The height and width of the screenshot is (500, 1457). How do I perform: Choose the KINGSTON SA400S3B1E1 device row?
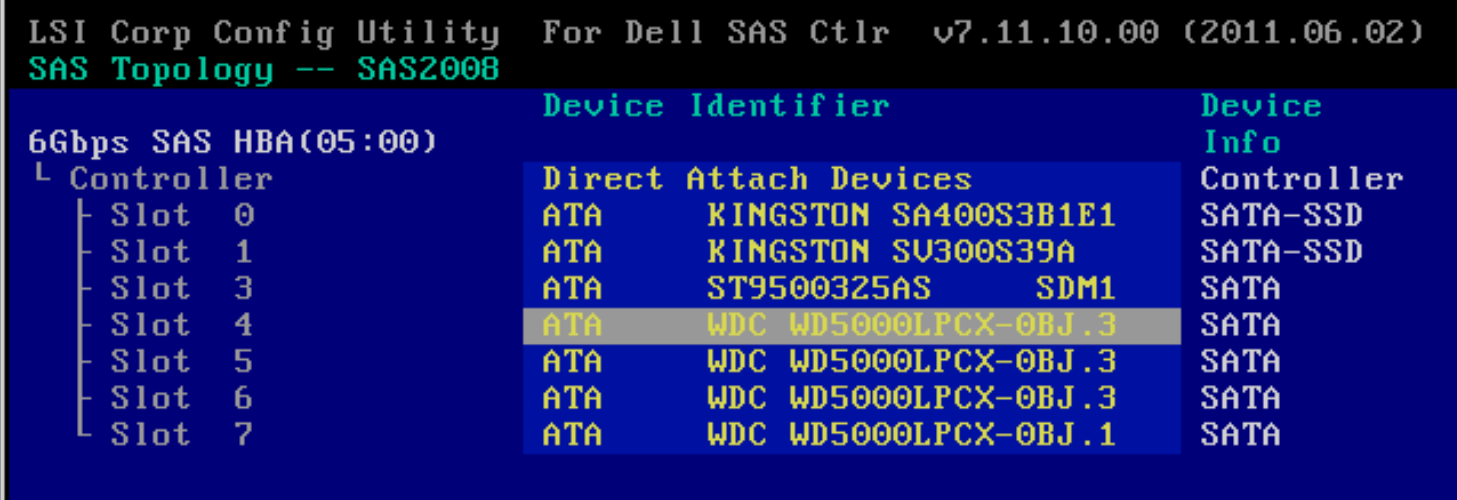pos(852,215)
